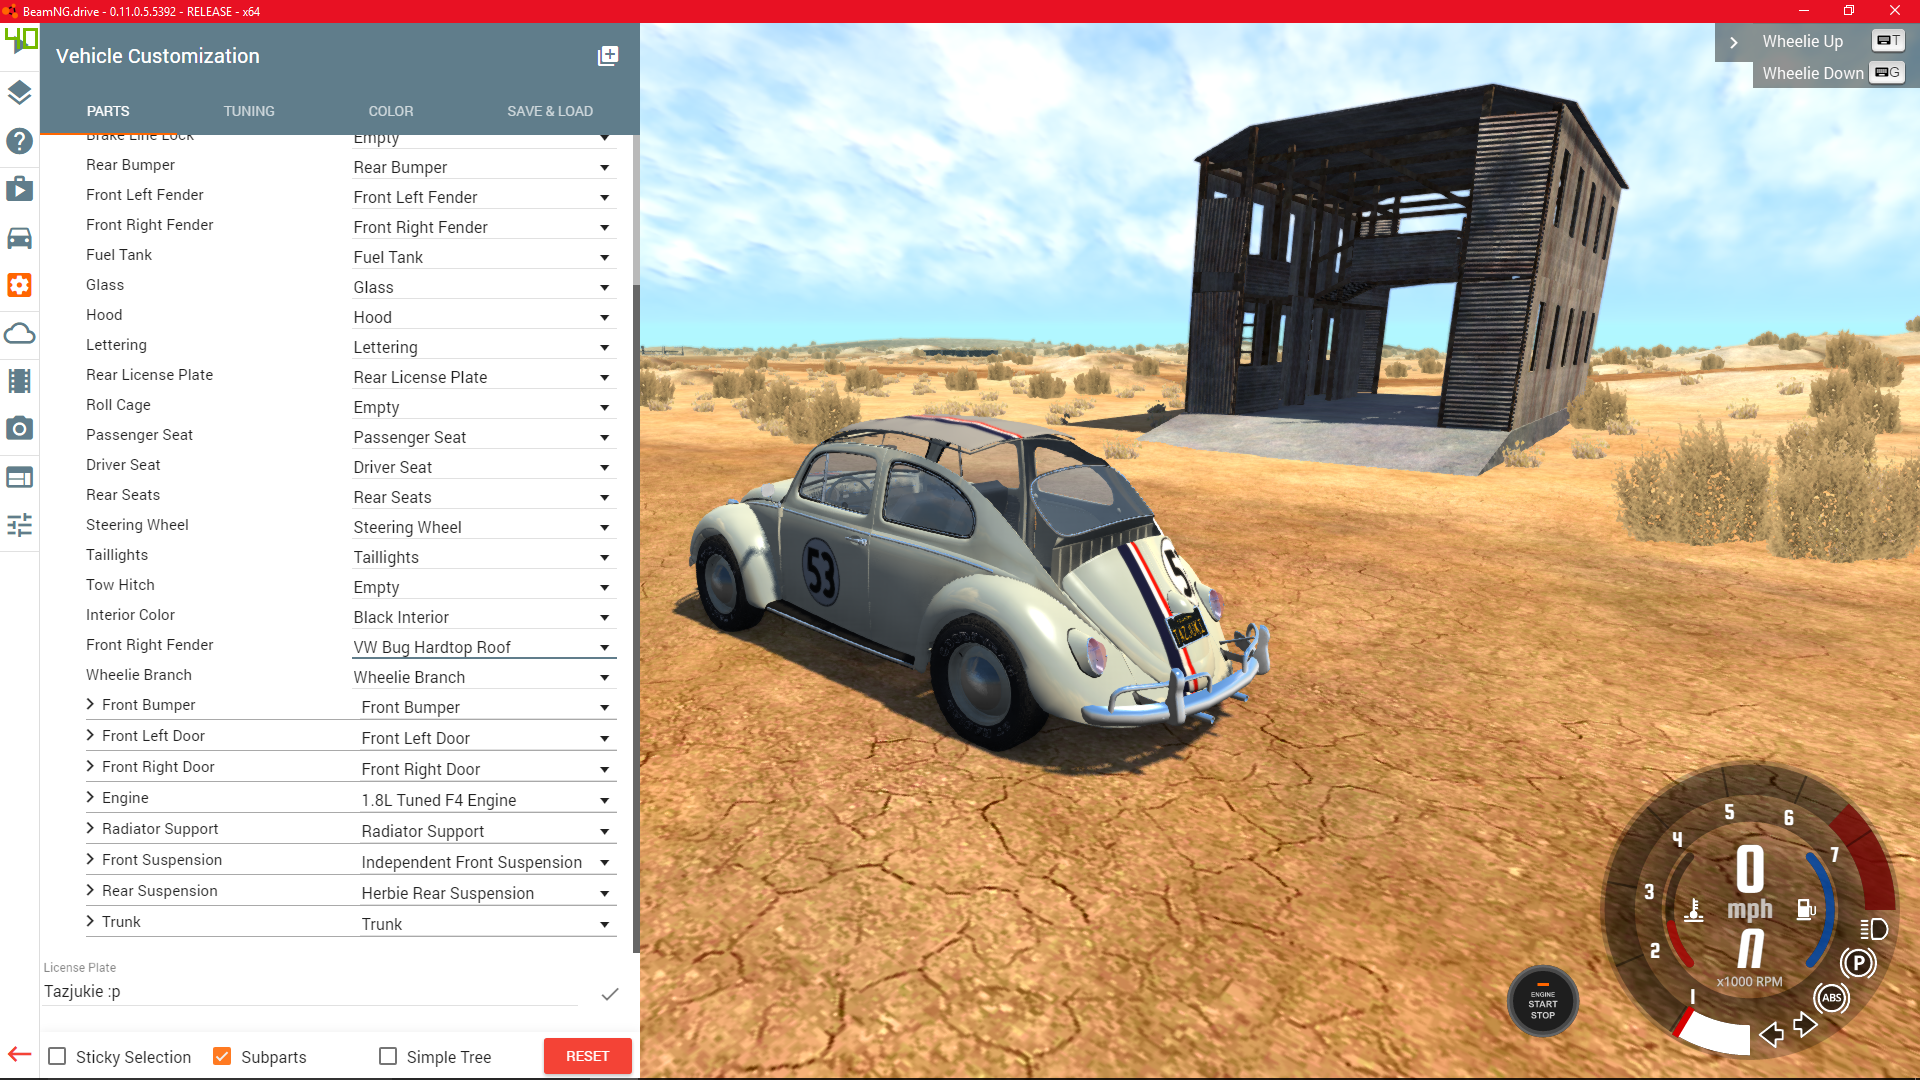
Task: Open the Interior Color dropdown
Action: coord(483,618)
